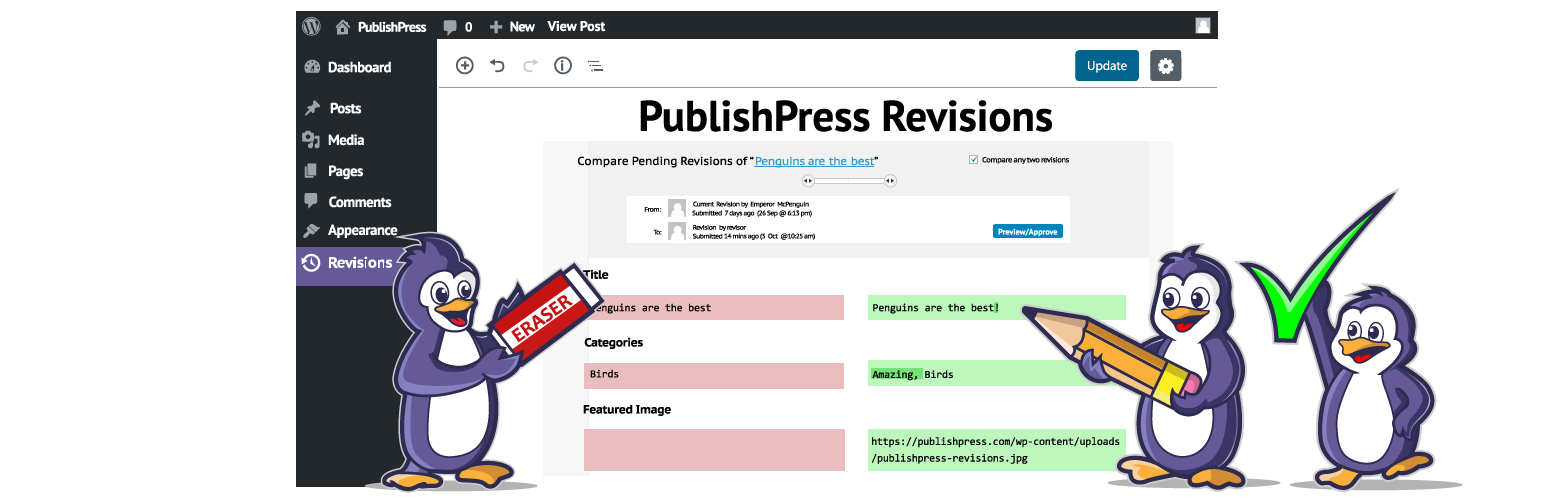This screenshot has width=1544, height=500.
Task: Open the settings gear button
Action: pos(1166,66)
